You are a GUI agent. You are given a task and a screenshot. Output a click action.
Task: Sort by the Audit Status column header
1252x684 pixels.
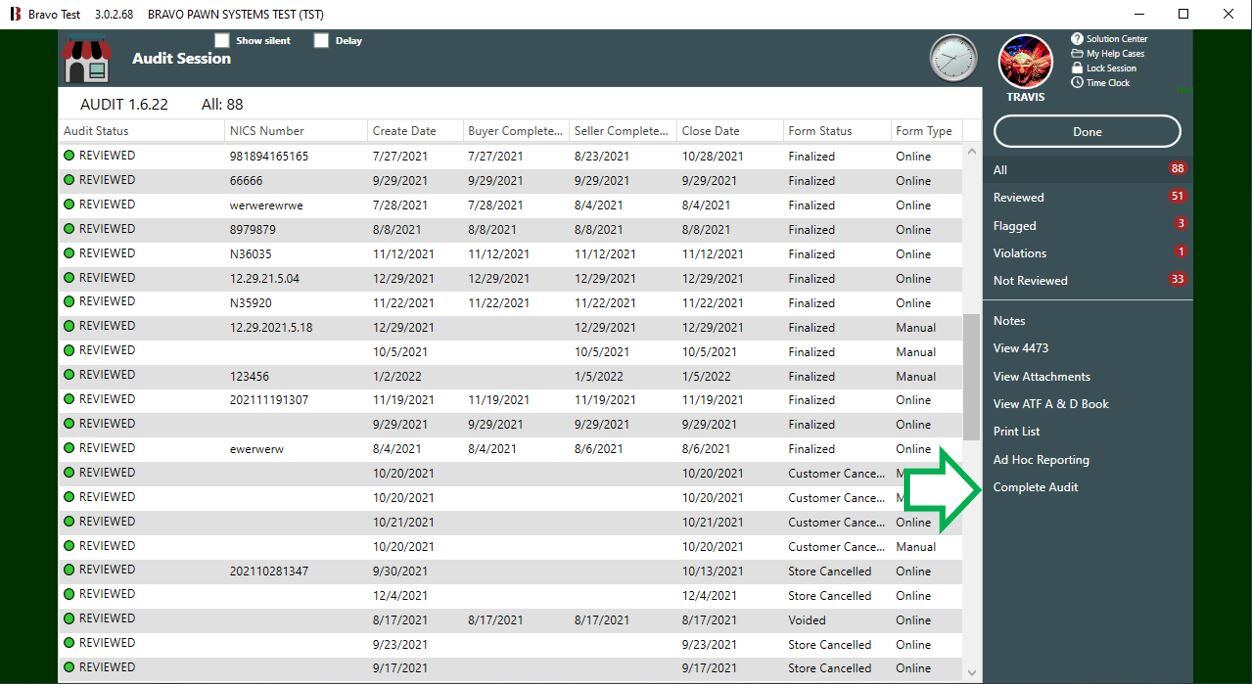point(96,131)
